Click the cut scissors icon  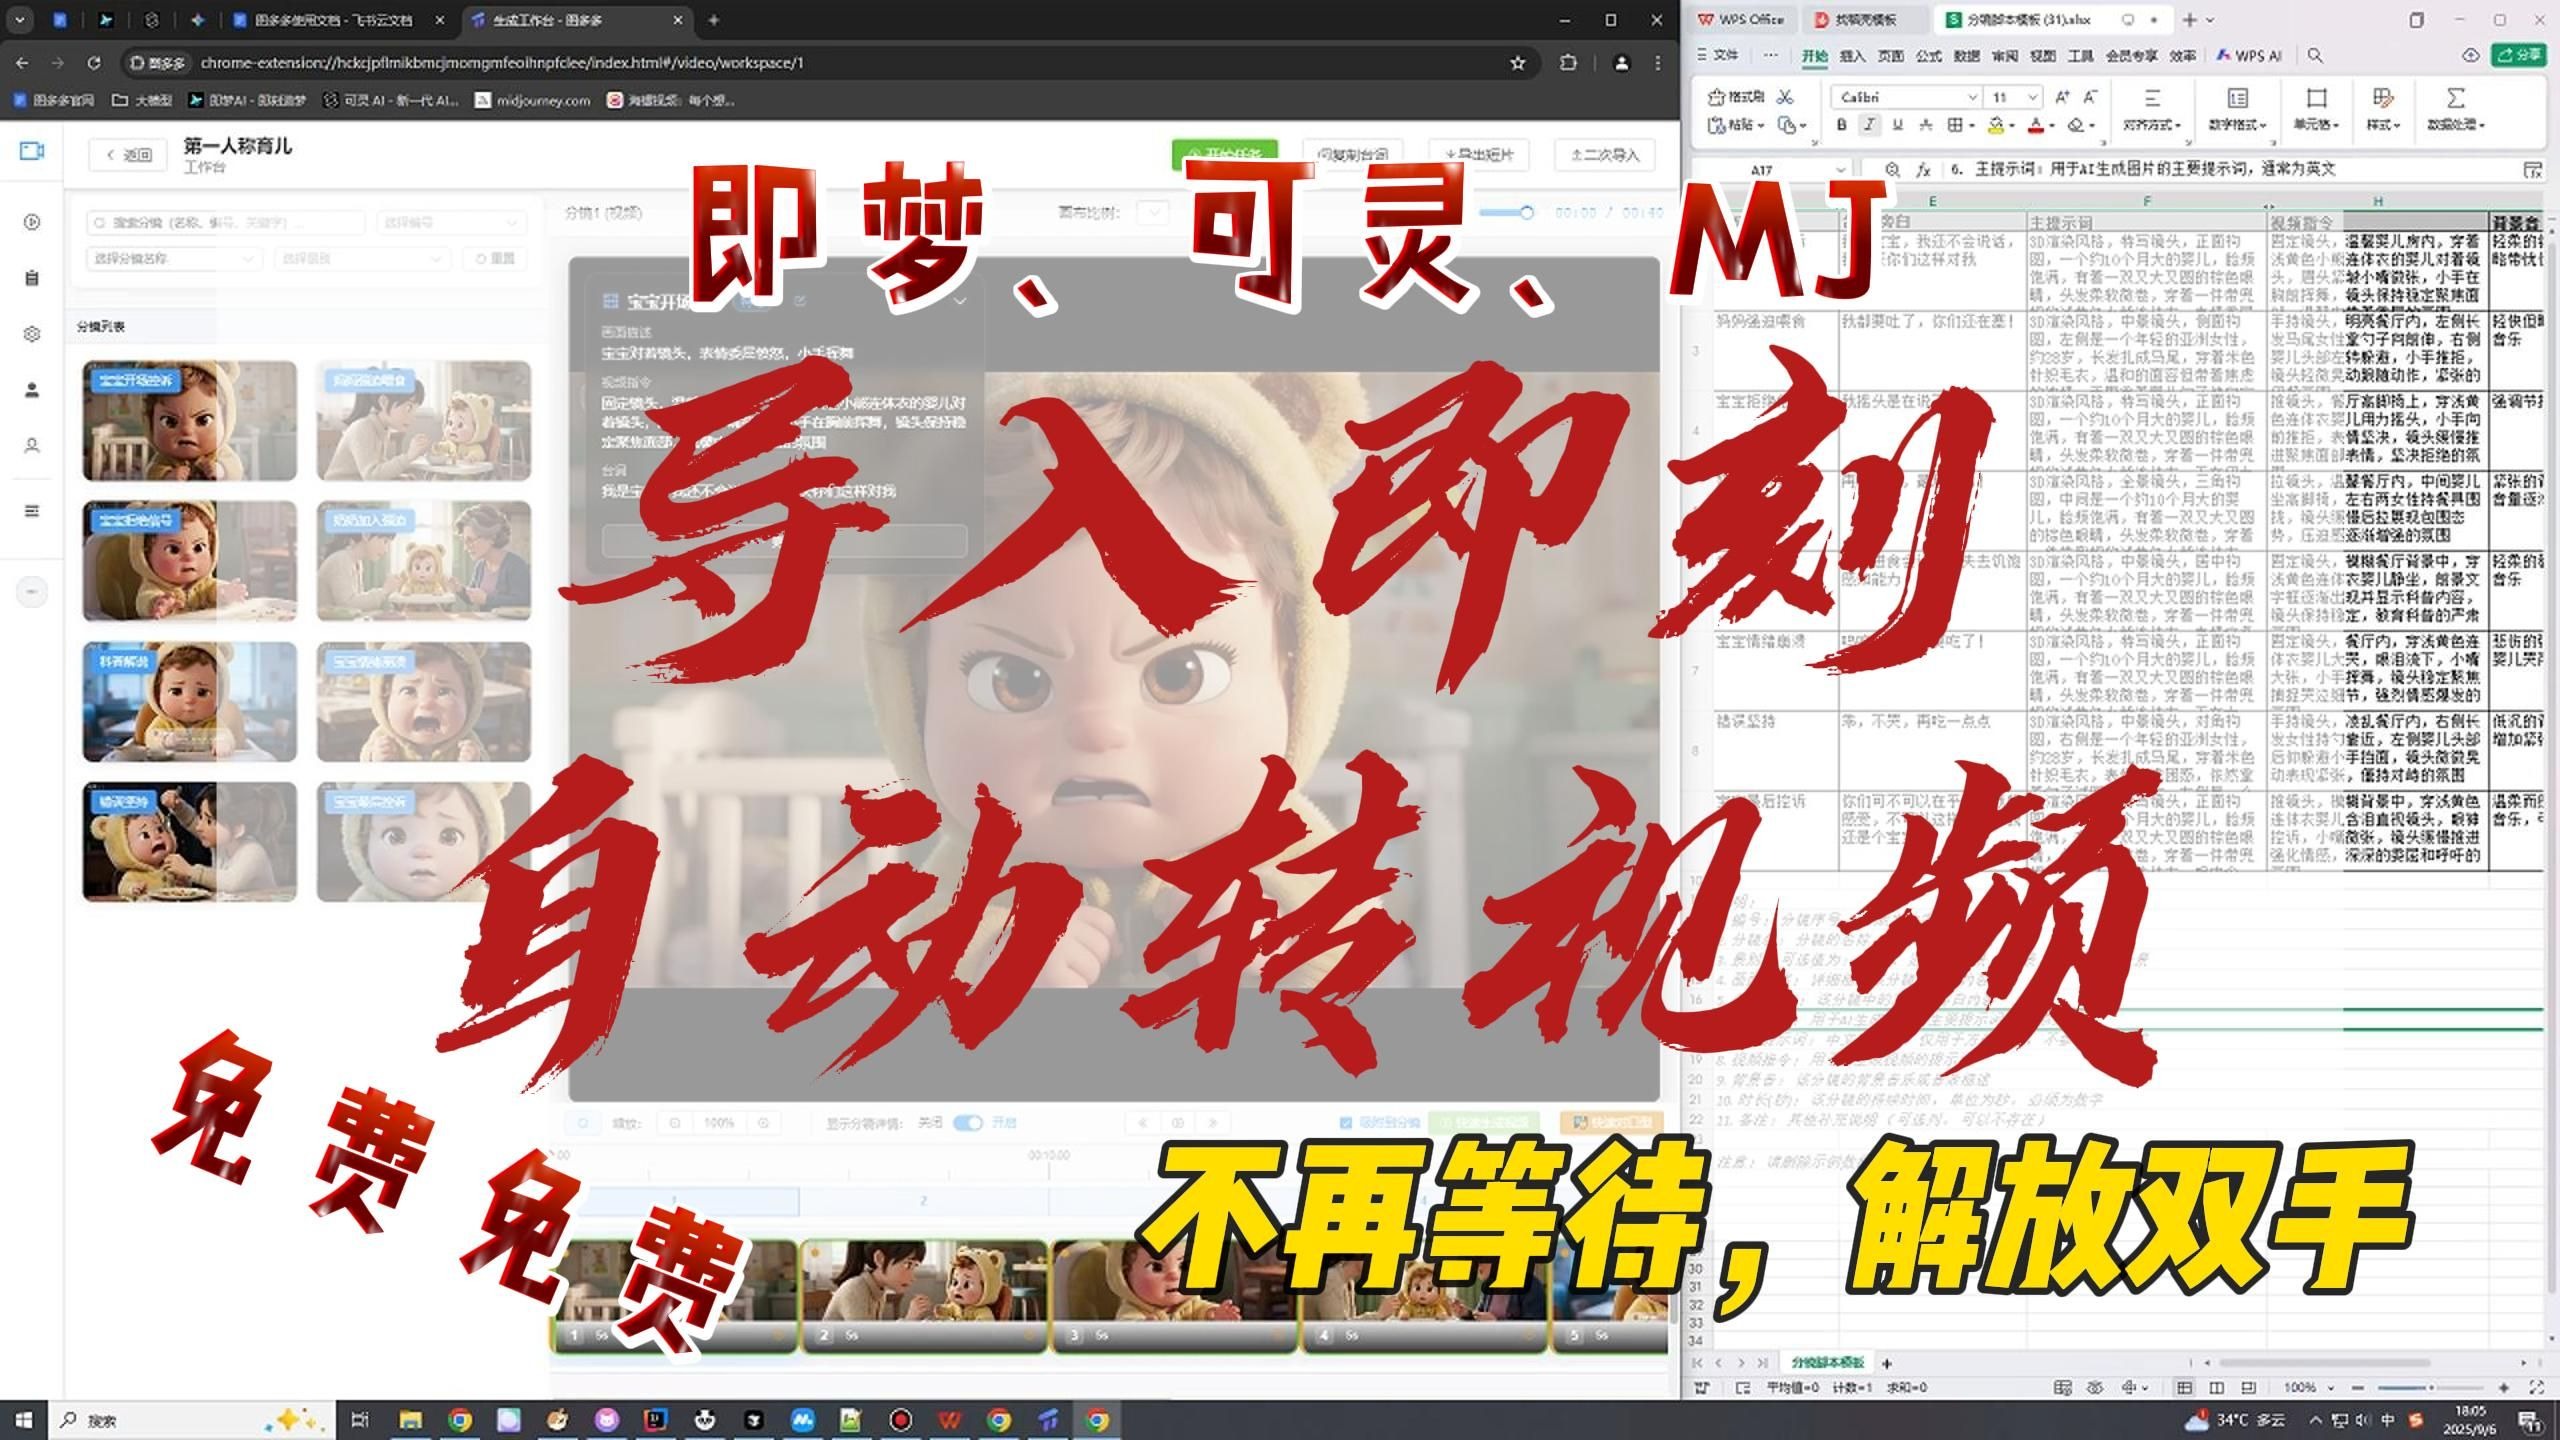pyautogui.click(x=1785, y=97)
